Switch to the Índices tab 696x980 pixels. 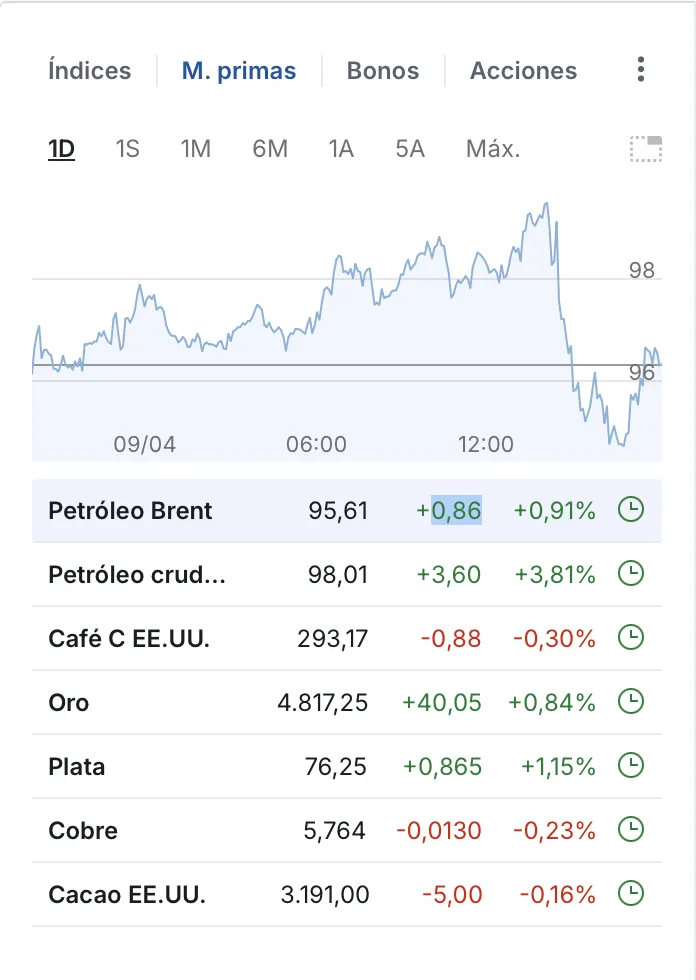click(x=90, y=71)
